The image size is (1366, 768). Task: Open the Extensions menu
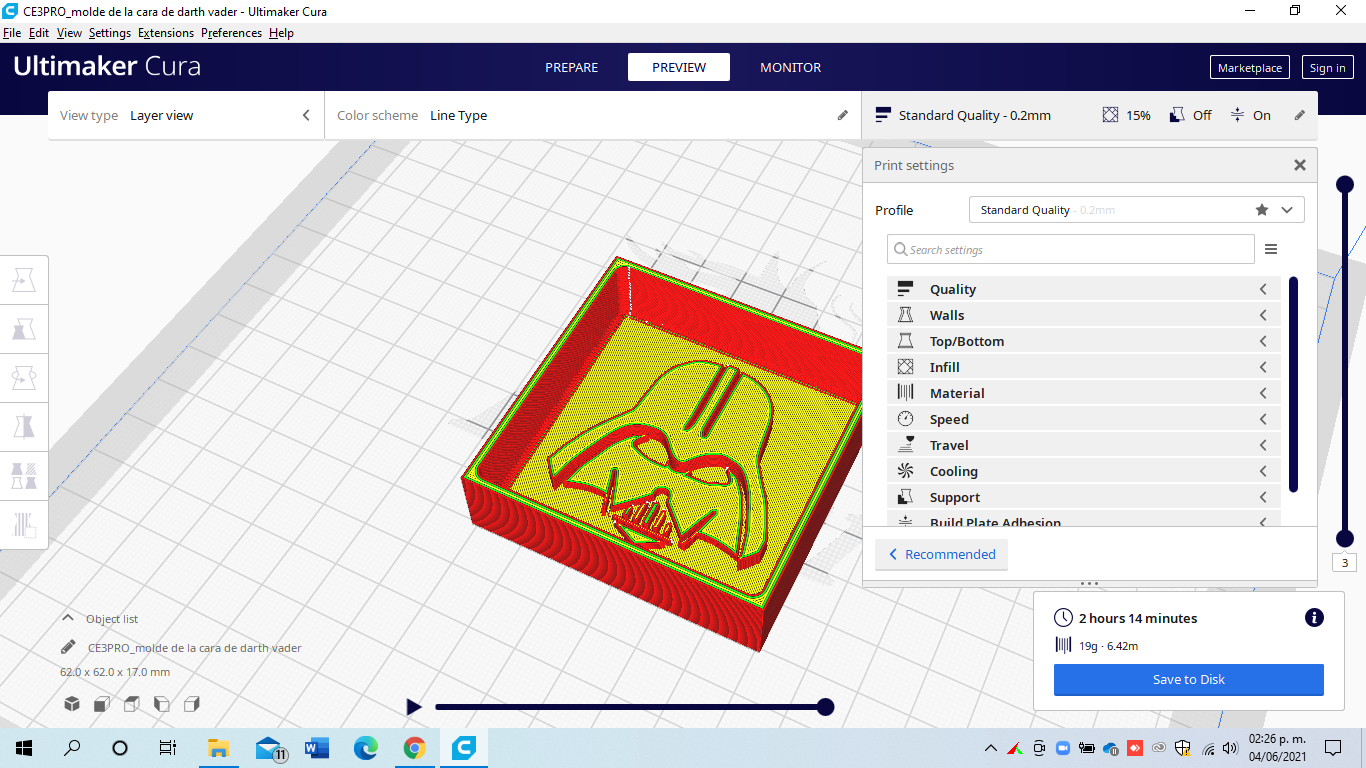[x=166, y=33]
